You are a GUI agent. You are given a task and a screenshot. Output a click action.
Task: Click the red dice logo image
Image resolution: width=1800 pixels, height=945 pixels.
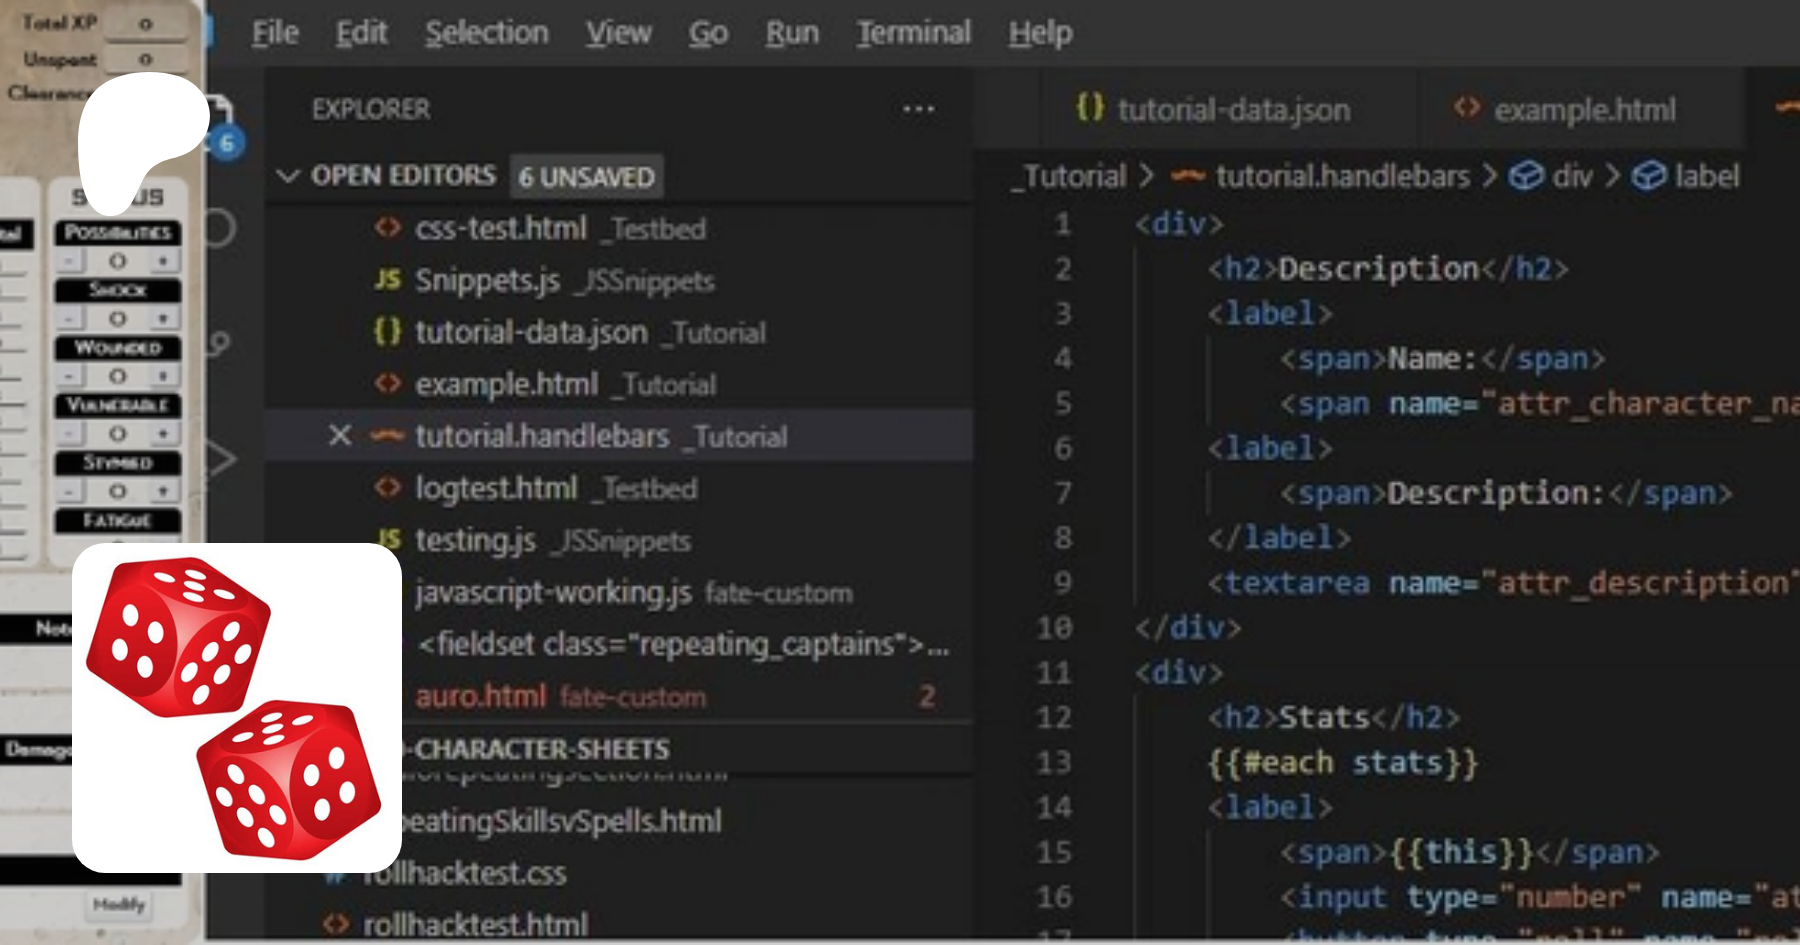coord(236,708)
